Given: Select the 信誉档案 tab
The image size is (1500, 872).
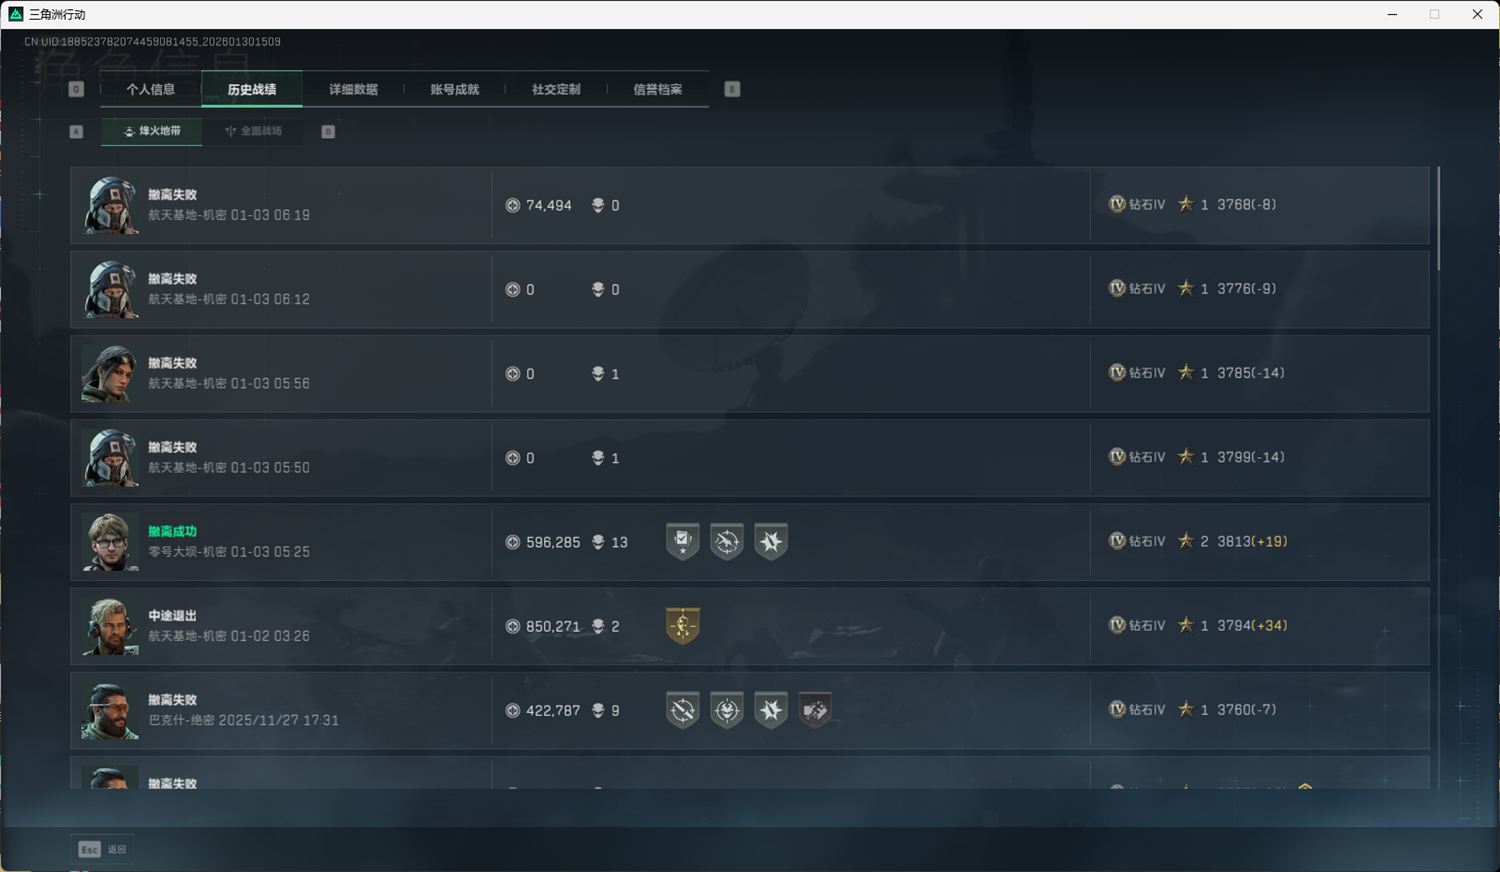Looking at the screenshot, I should pos(657,89).
